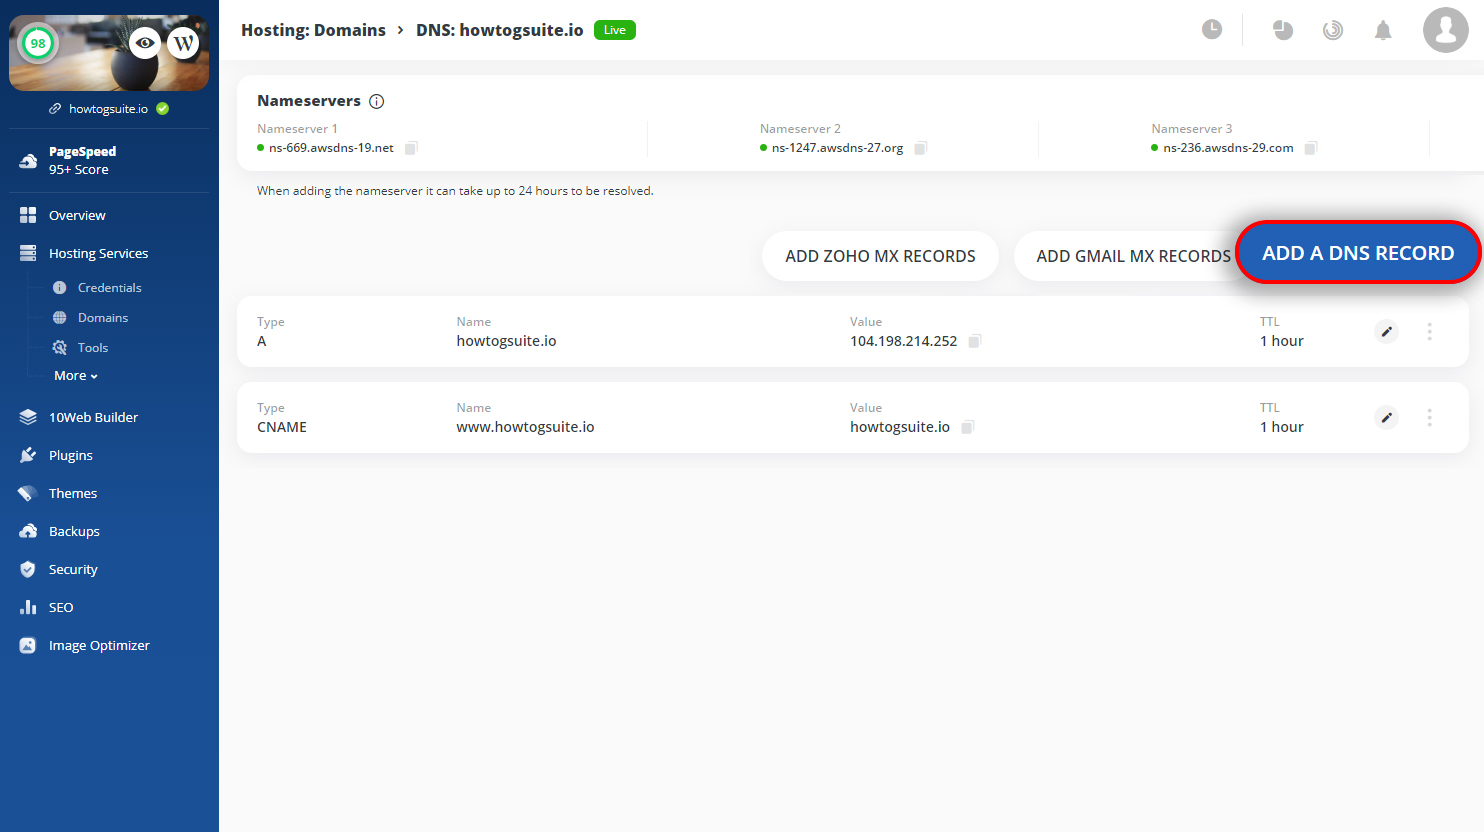Edit the A record with pencil icon
The width and height of the screenshot is (1484, 832).
click(1386, 331)
